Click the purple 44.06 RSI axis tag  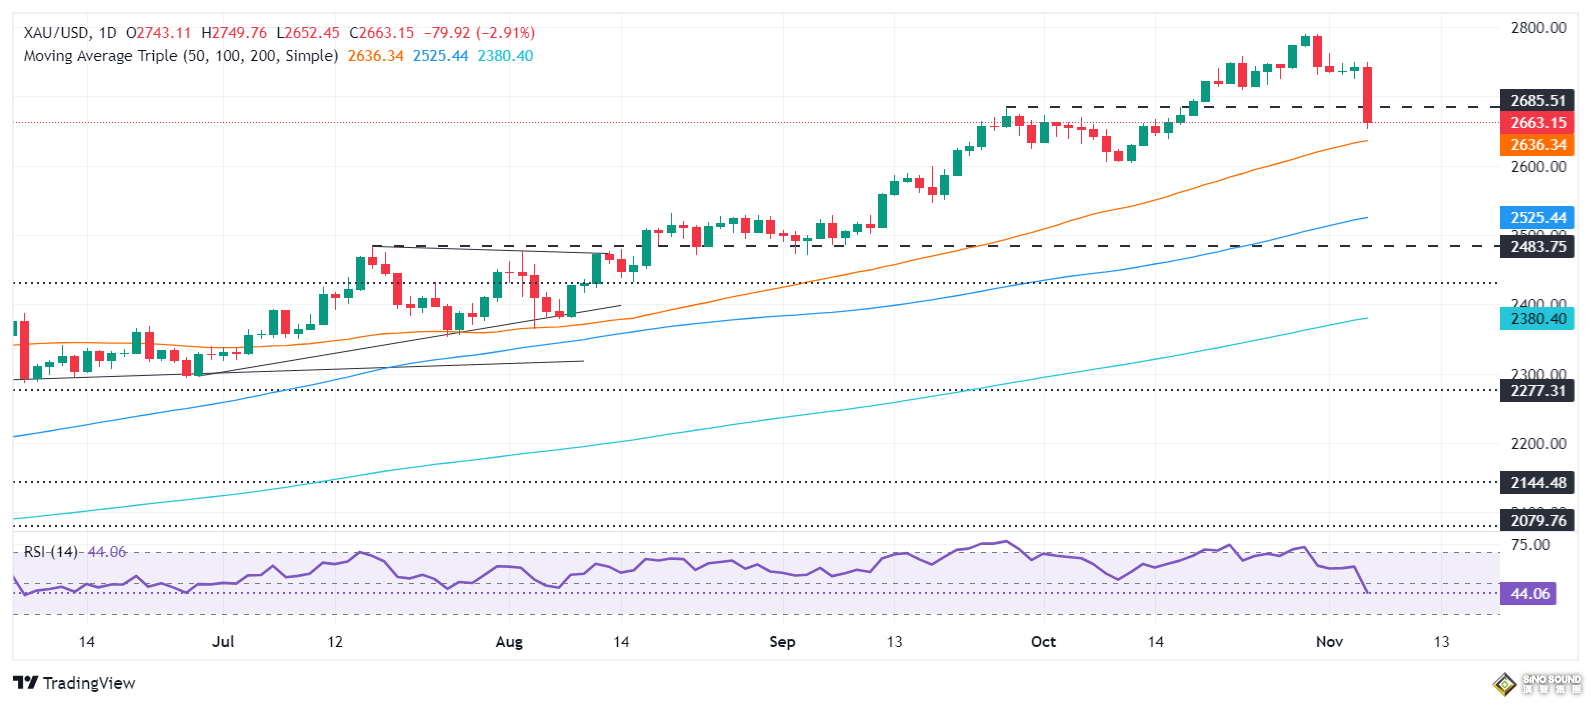pyautogui.click(x=1529, y=594)
